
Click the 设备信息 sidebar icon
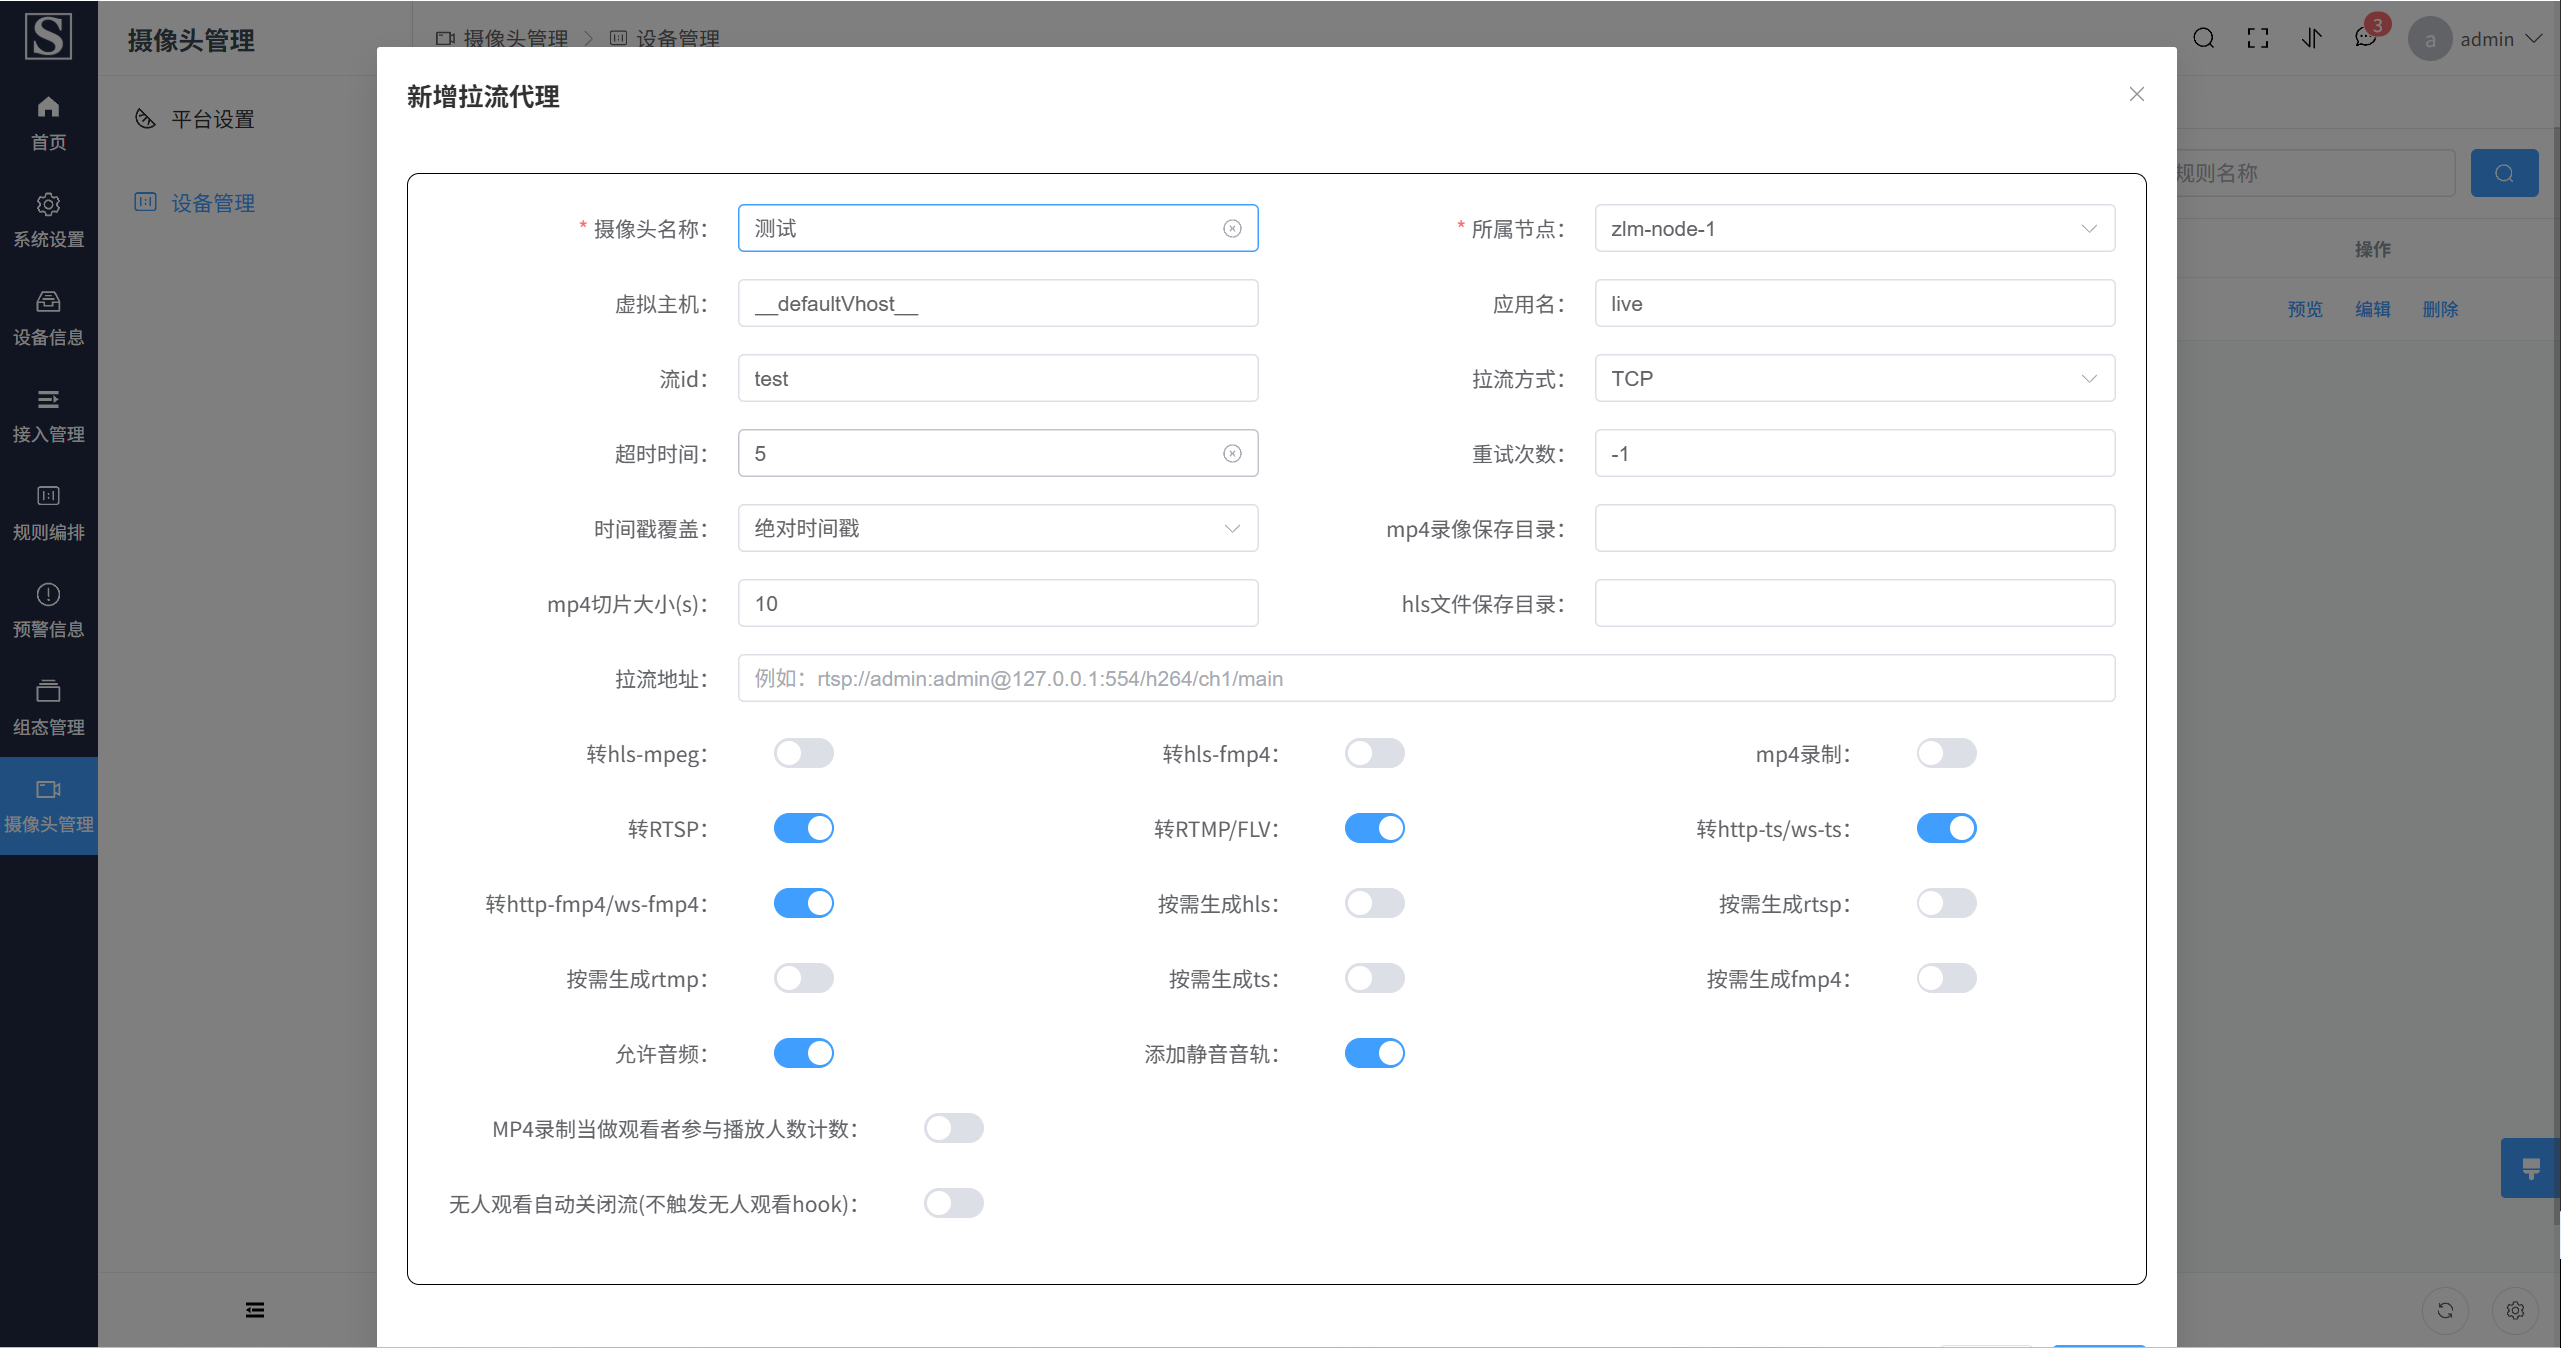pyautogui.click(x=48, y=302)
